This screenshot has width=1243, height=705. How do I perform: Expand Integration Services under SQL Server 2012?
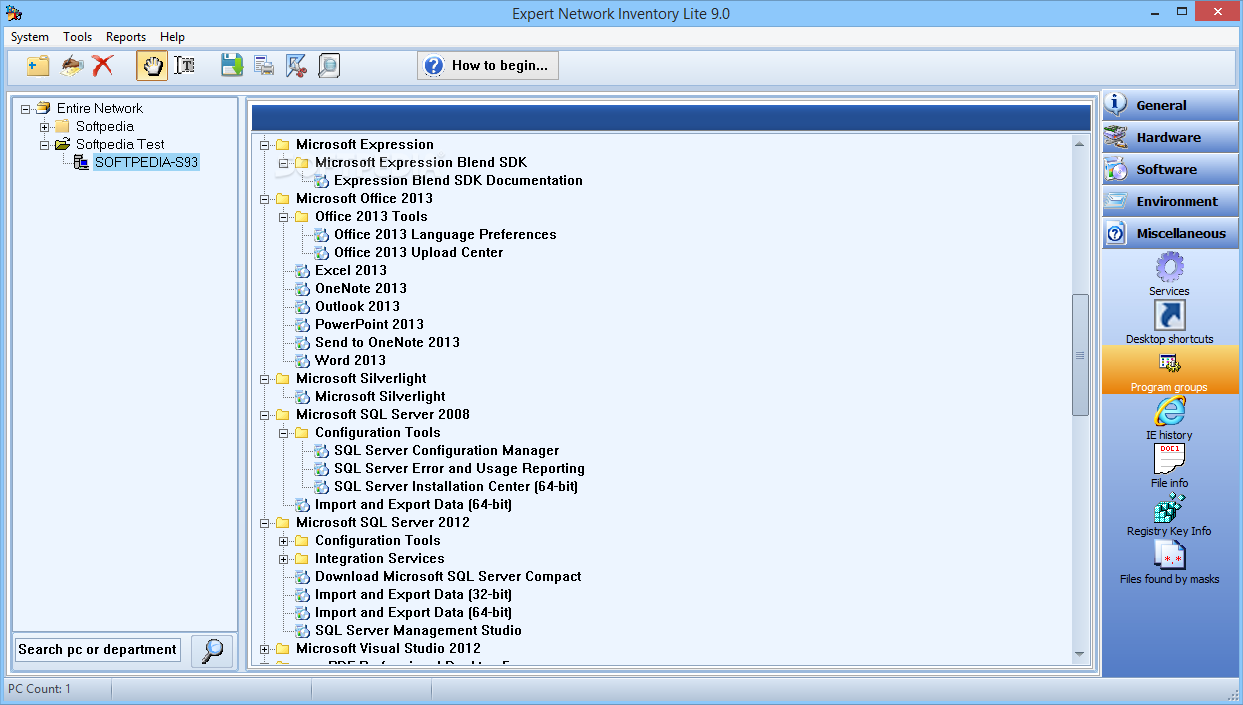click(x=284, y=559)
